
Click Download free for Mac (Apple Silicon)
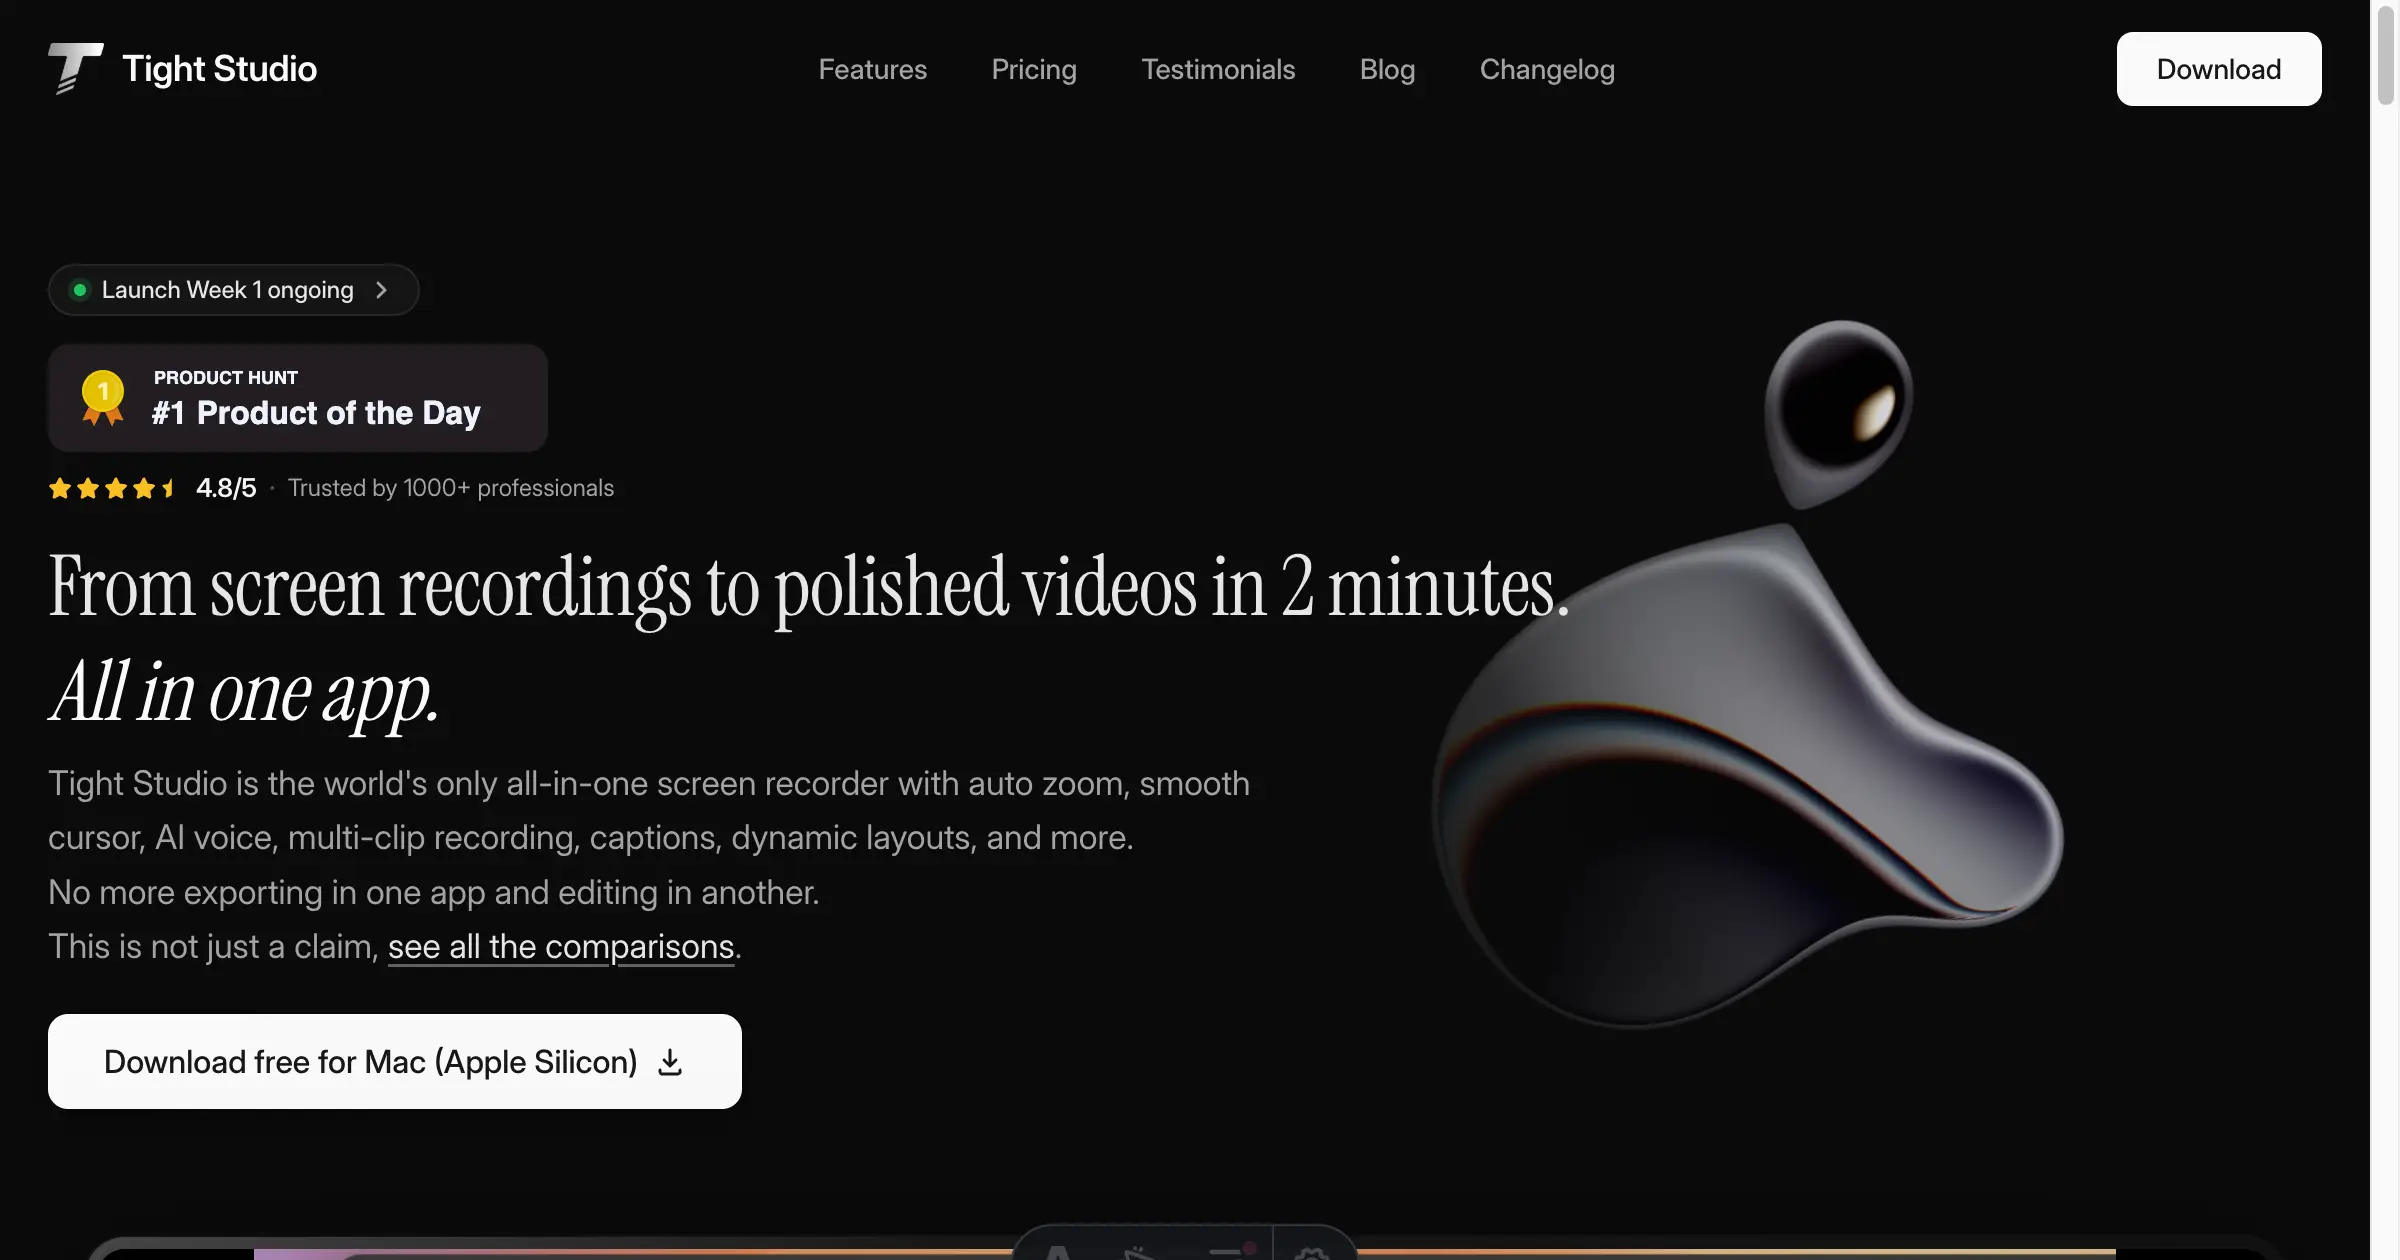(395, 1061)
